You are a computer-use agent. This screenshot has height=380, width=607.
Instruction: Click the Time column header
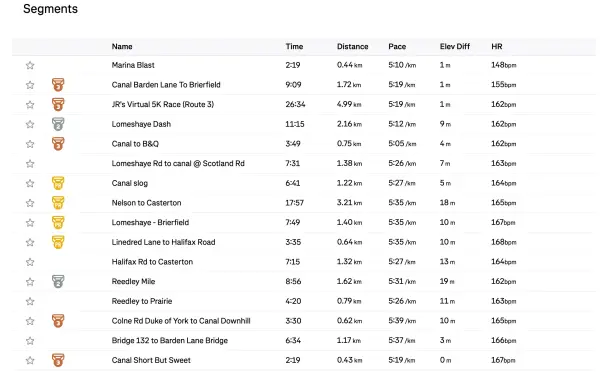click(x=294, y=46)
